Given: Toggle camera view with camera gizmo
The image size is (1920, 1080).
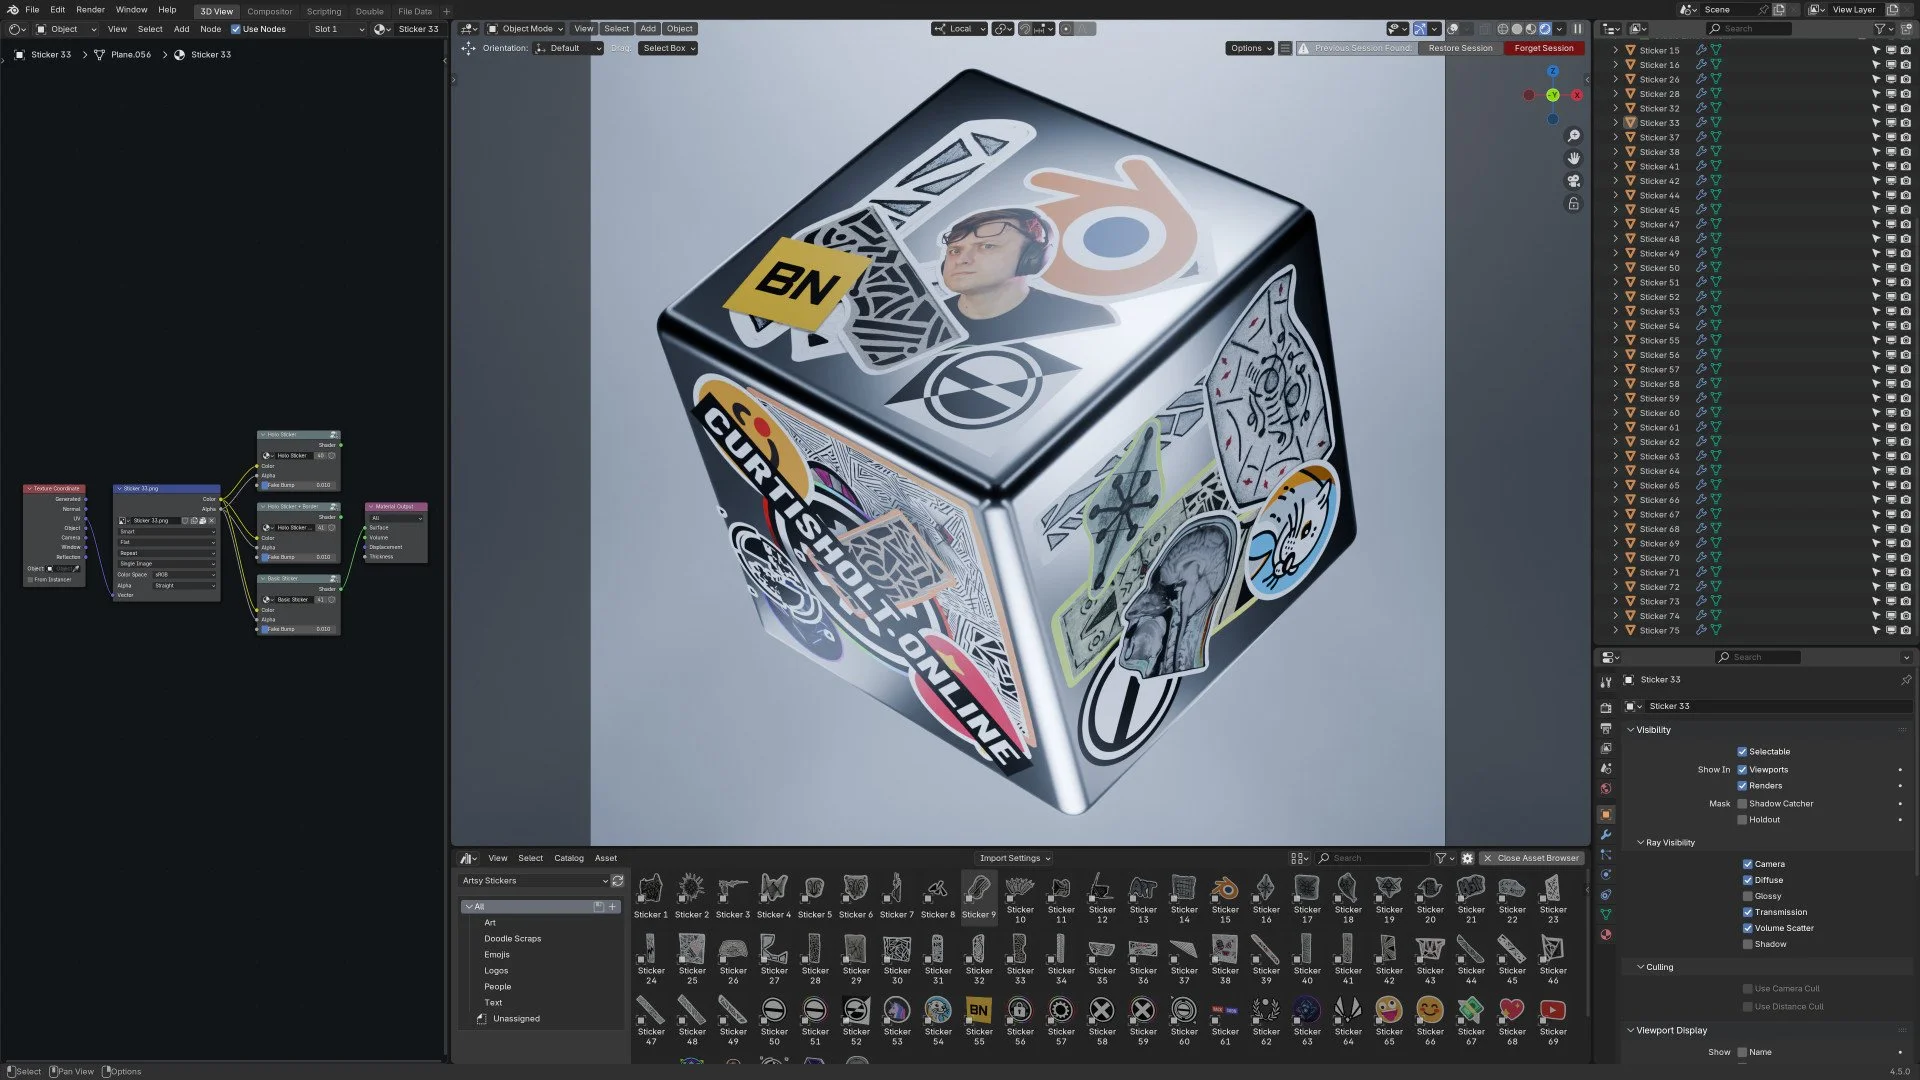Looking at the screenshot, I should pyautogui.click(x=1574, y=181).
